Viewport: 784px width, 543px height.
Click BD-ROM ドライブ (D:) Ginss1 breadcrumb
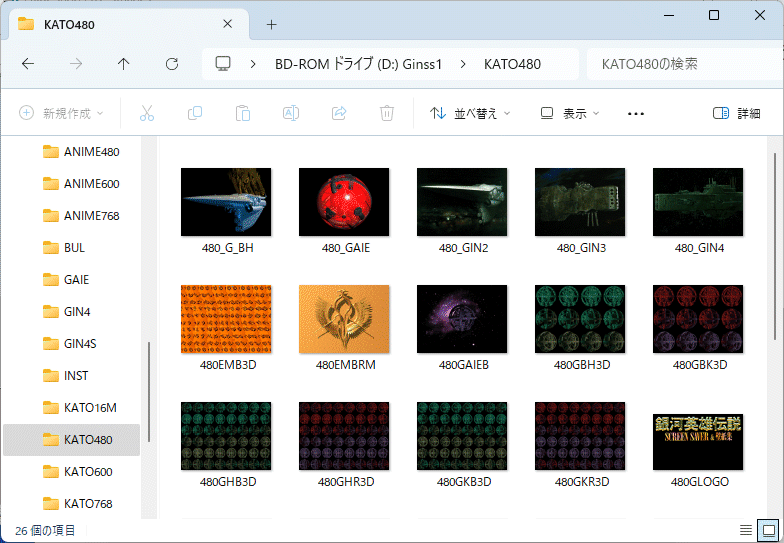pyautogui.click(x=358, y=64)
